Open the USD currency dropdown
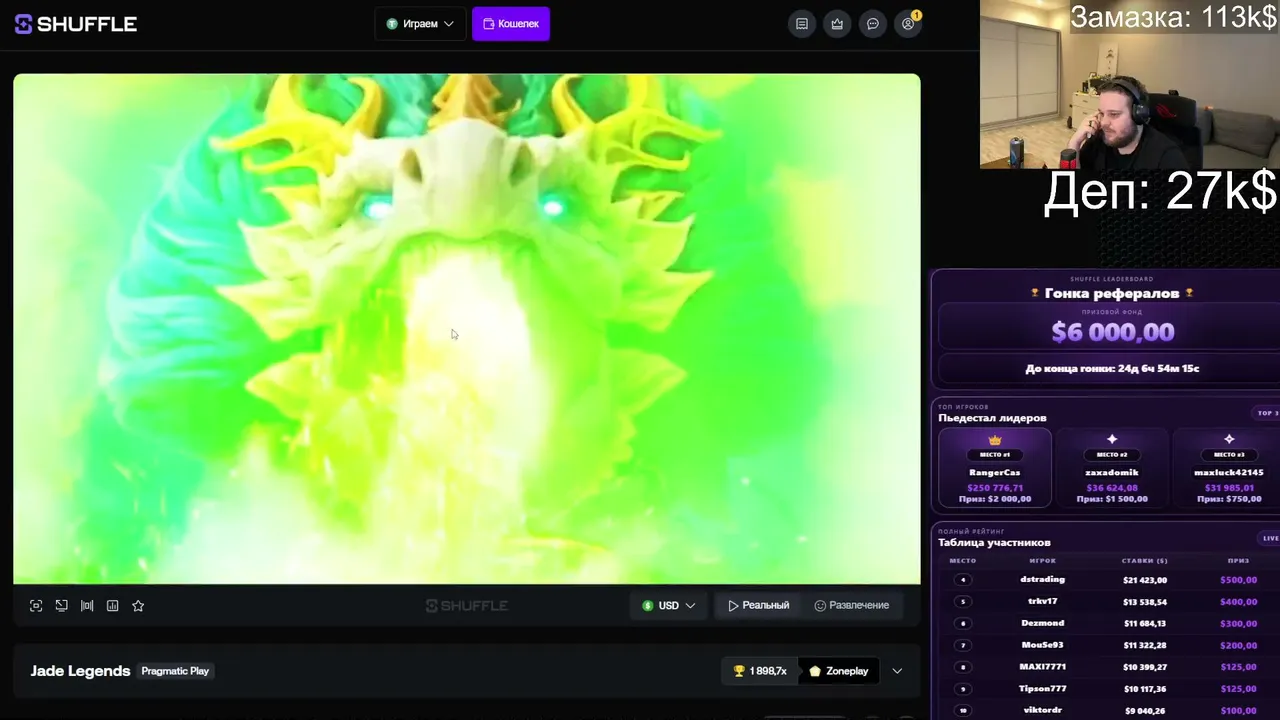The height and width of the screenshot is (720, 1280). [x=669, y=605]
